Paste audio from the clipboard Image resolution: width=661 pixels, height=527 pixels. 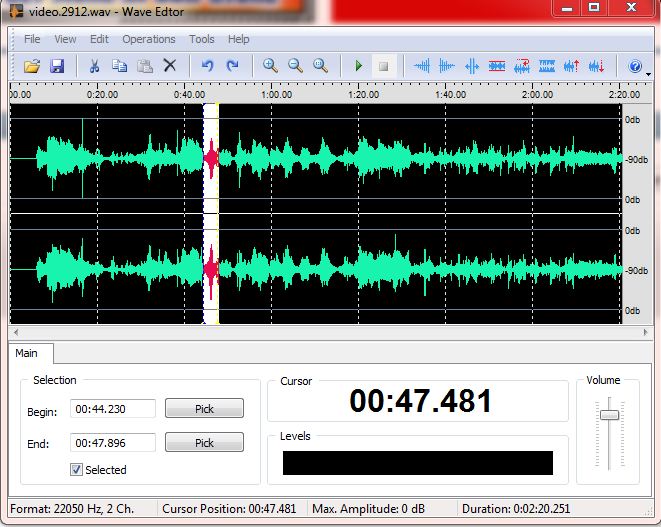tap(145, 66)
